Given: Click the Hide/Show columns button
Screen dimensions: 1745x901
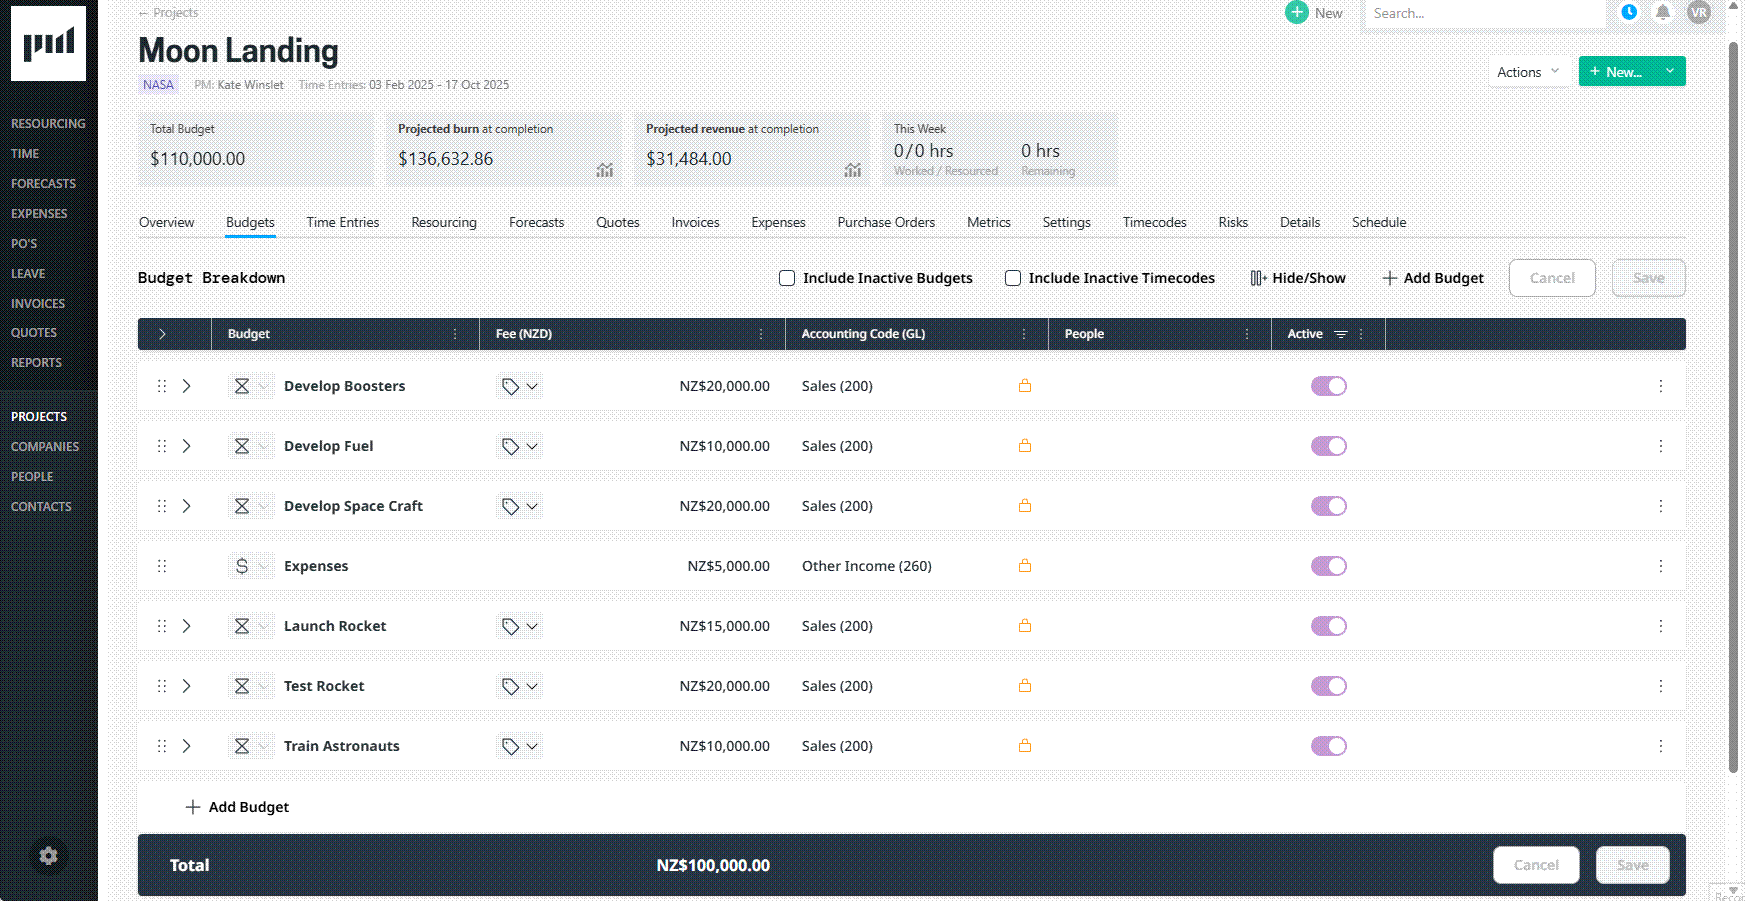Looking at the screenshot, I should click(1297, 278).
